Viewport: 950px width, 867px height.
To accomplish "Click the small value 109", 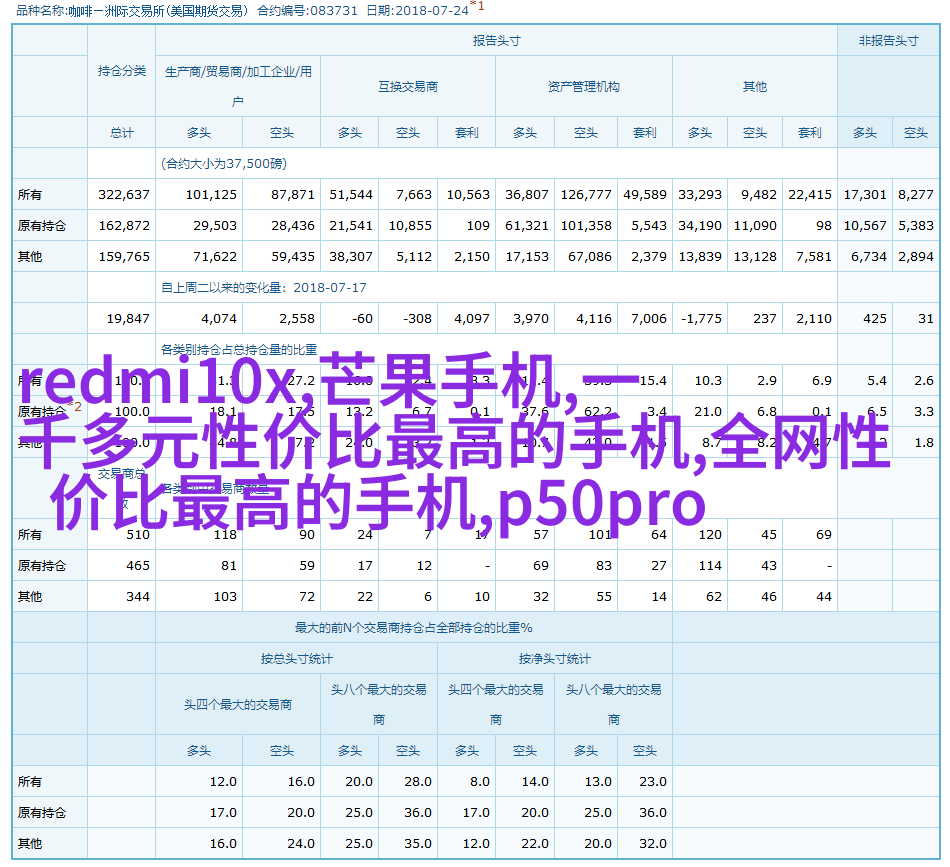I will 478,225.
